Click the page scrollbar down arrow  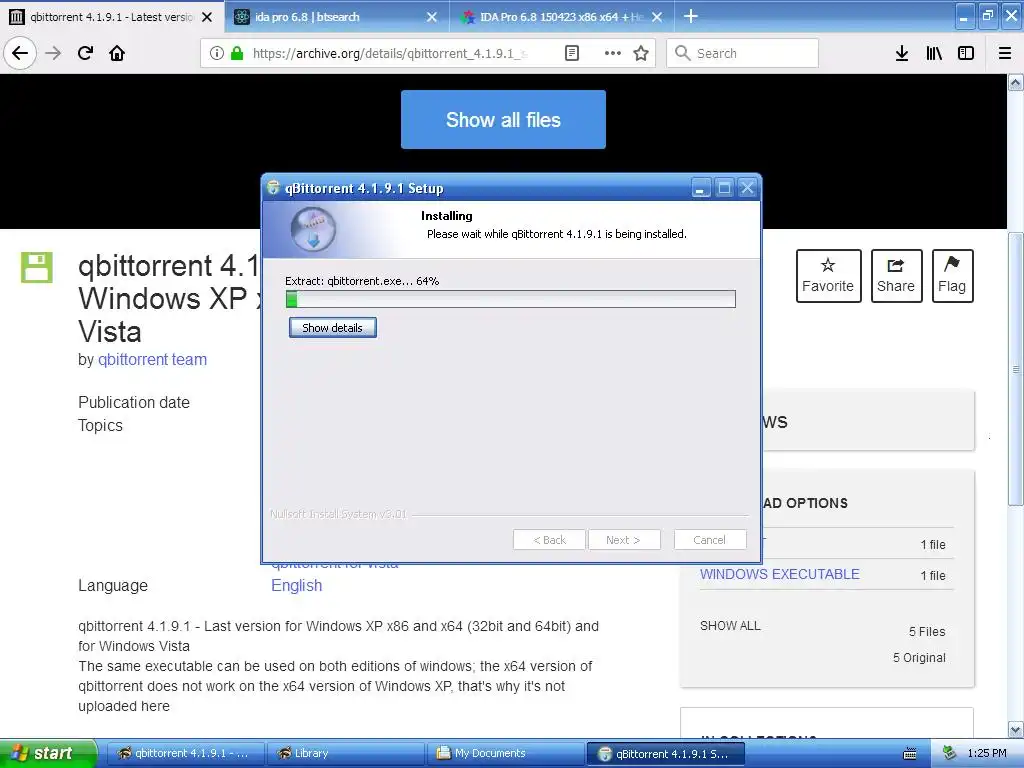1016,729
